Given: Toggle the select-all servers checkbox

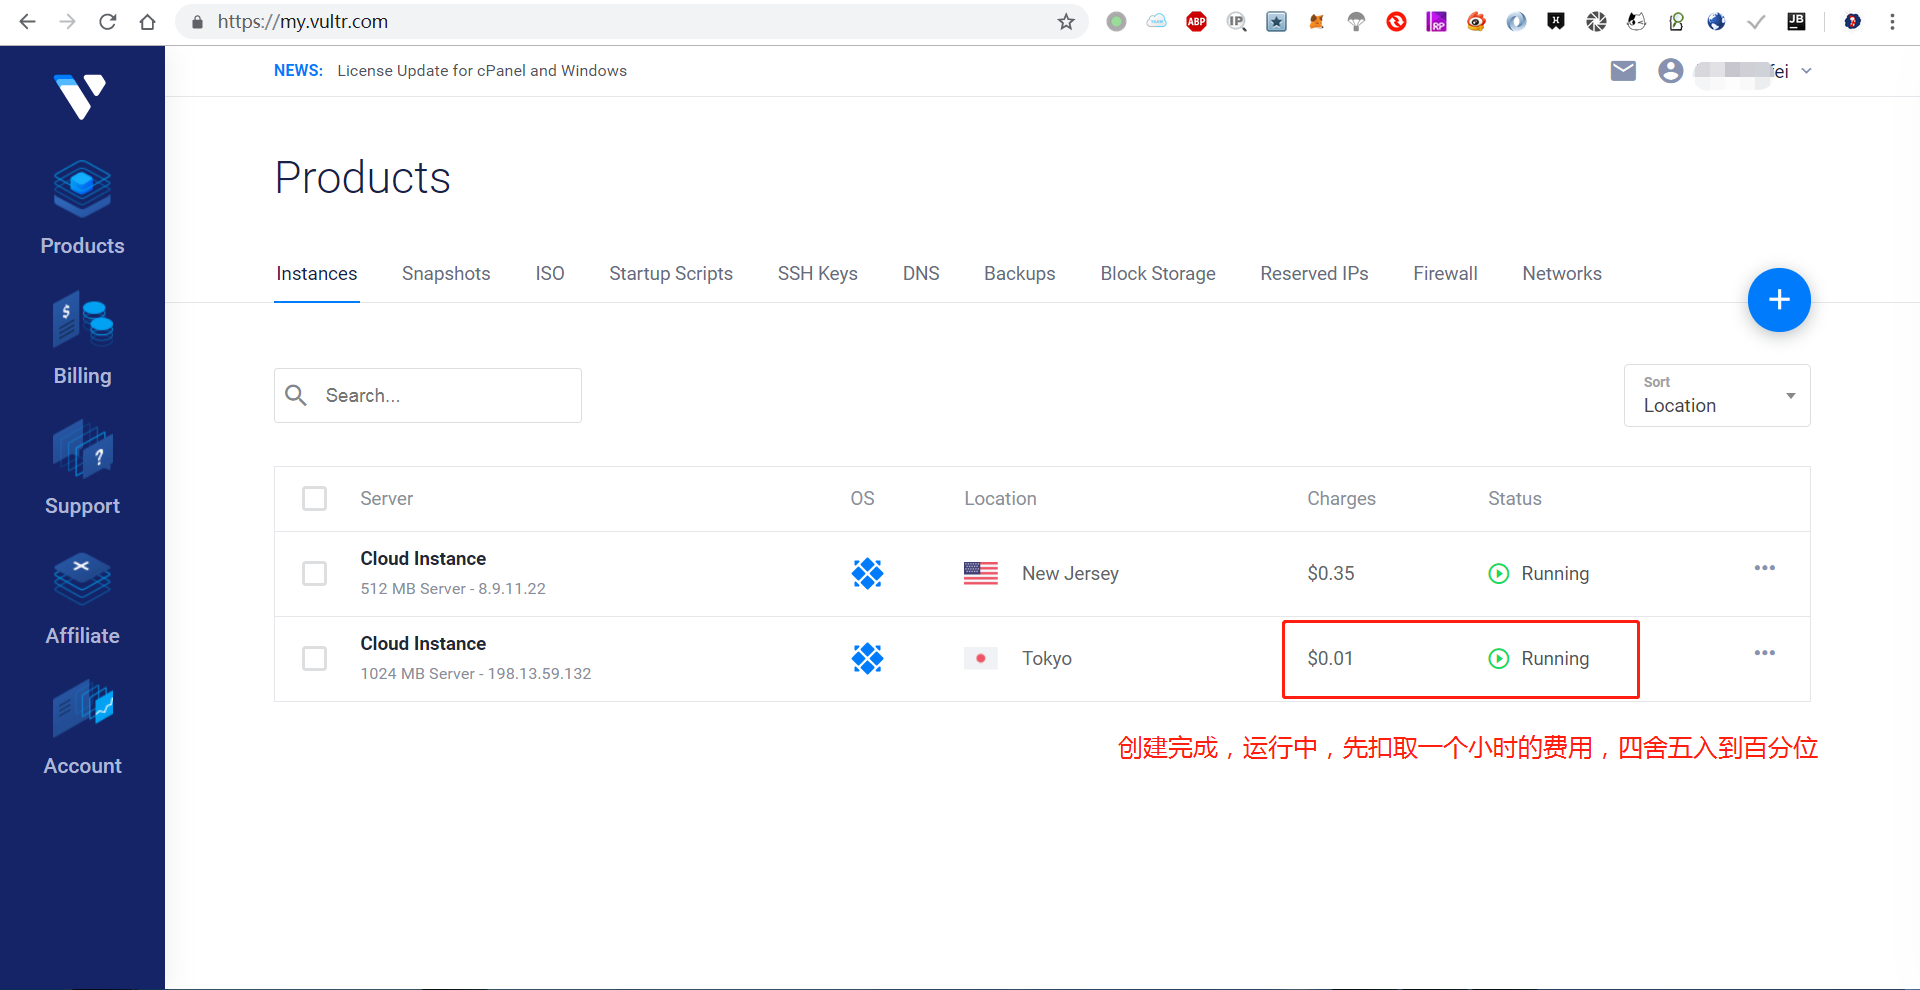Looking at the screenshot, I should tap(315, 499).
